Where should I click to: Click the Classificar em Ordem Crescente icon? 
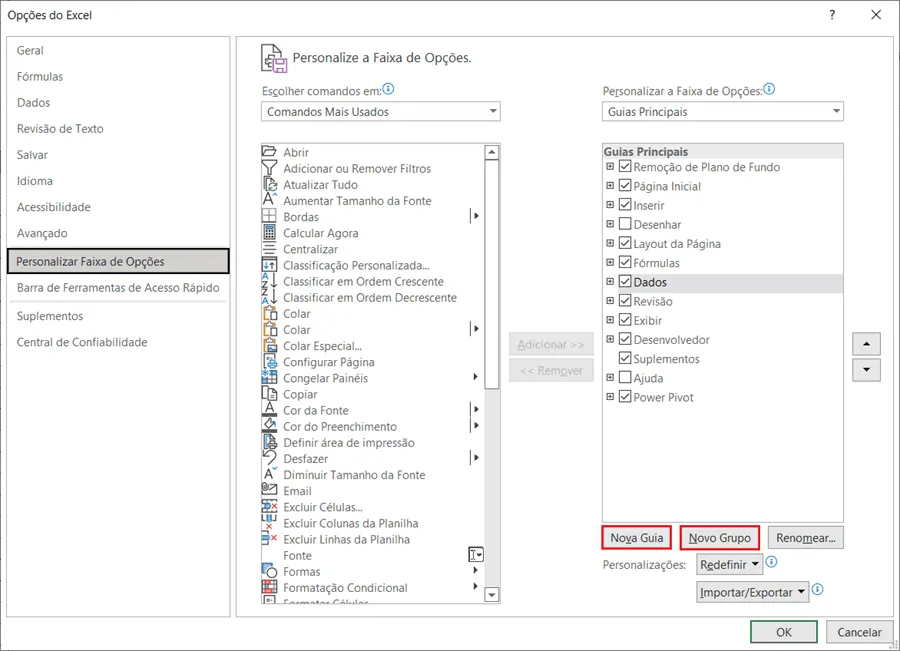click(269, 281)
